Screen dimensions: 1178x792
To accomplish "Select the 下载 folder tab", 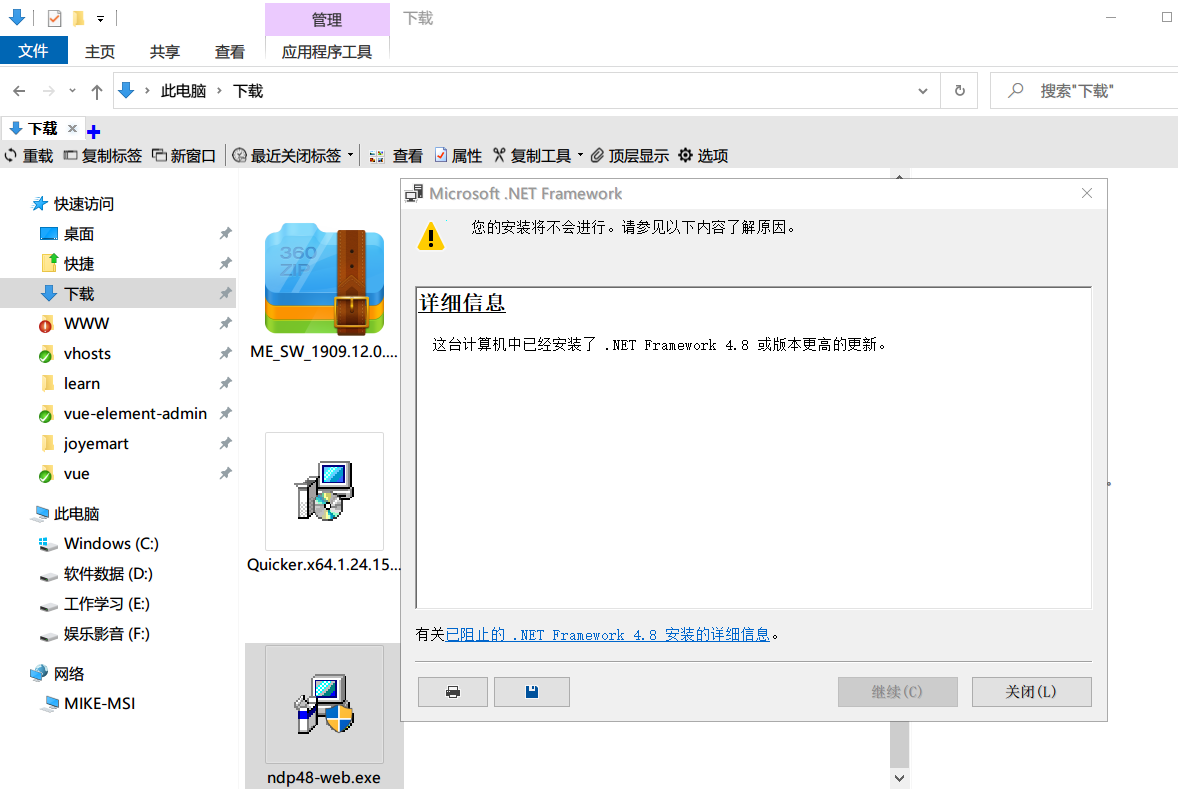I will tap(43, 128).
